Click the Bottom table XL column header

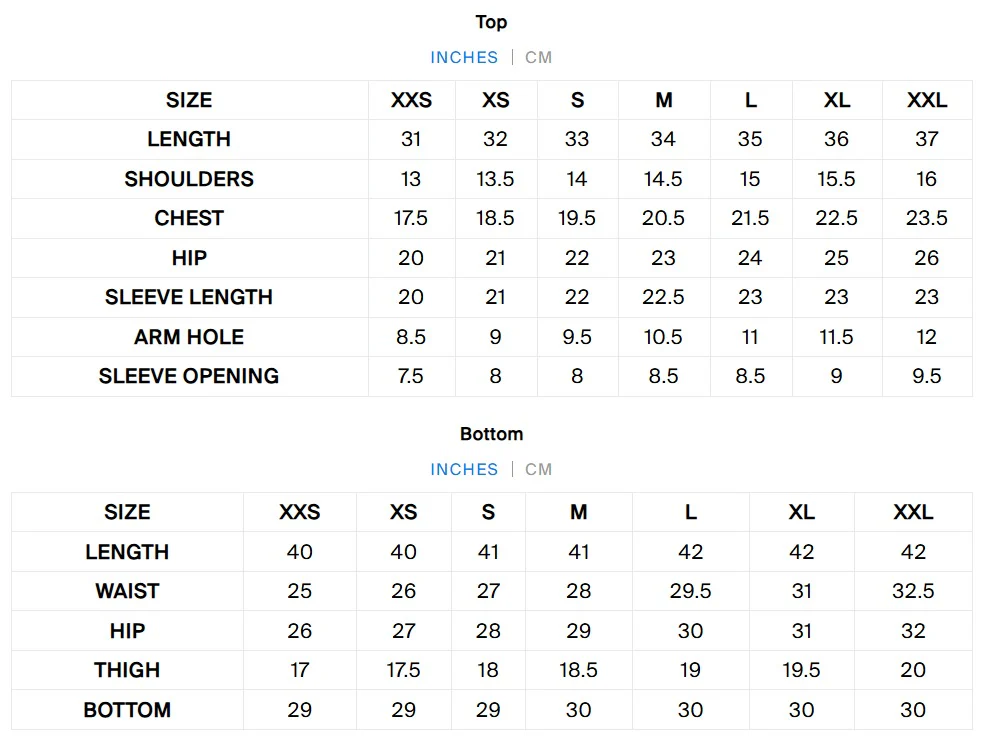[801, 512]
